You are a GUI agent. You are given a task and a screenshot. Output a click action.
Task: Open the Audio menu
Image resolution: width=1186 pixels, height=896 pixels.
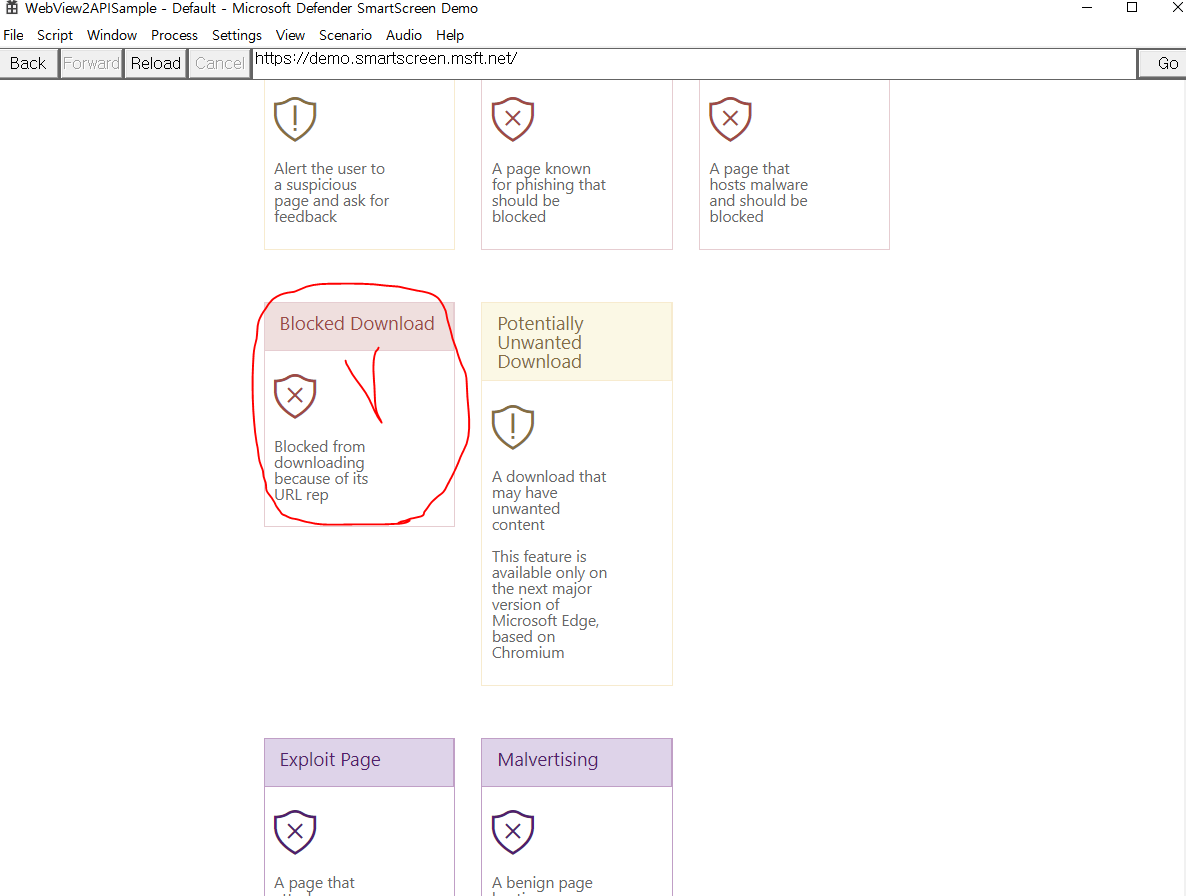403,35
